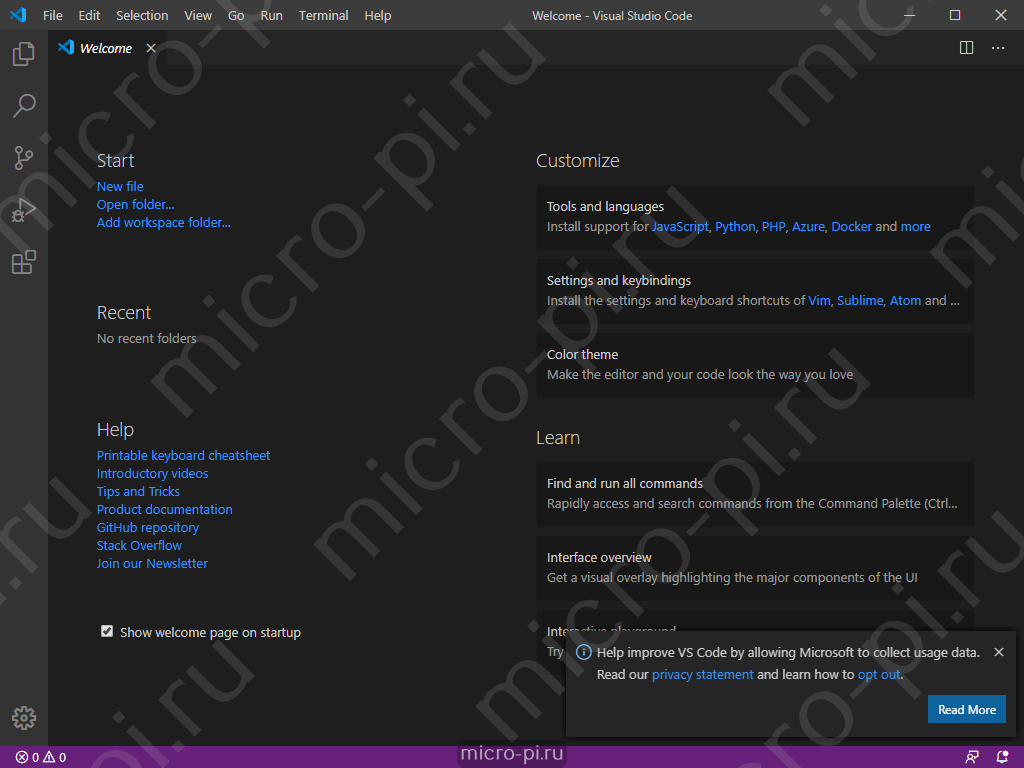Open the notifications bell in status bar
Image resolution: width=1024 pixels, height=768 pixels.
point(1002,757)
